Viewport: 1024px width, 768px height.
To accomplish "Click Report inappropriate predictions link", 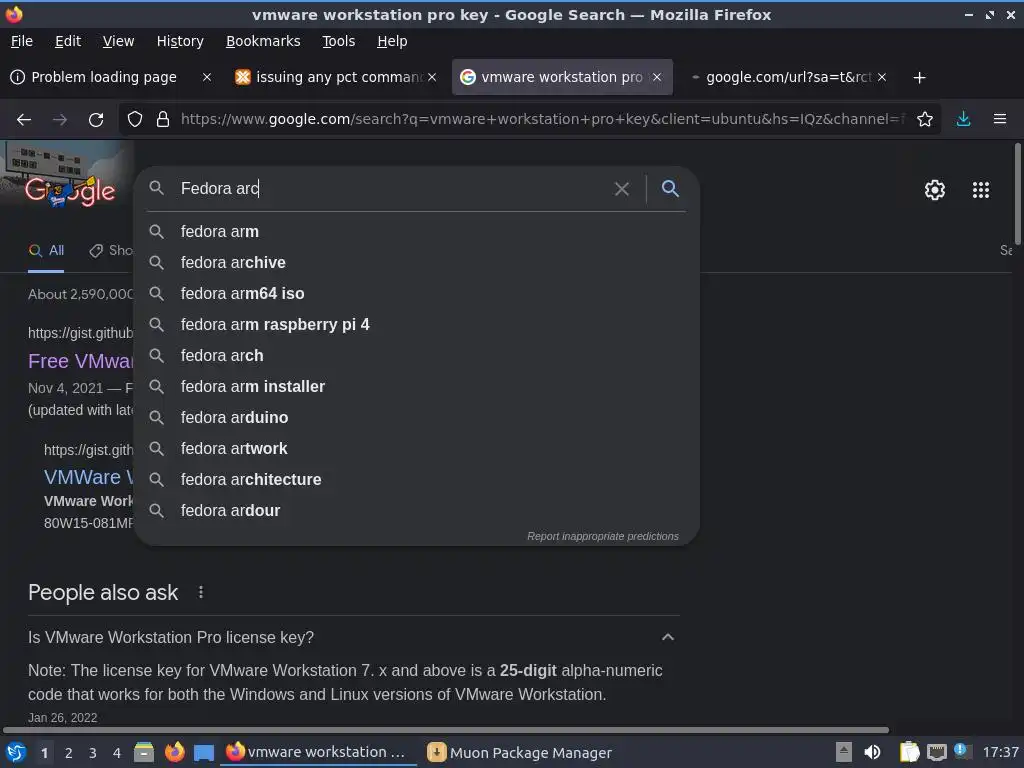I will click(602, 536).
